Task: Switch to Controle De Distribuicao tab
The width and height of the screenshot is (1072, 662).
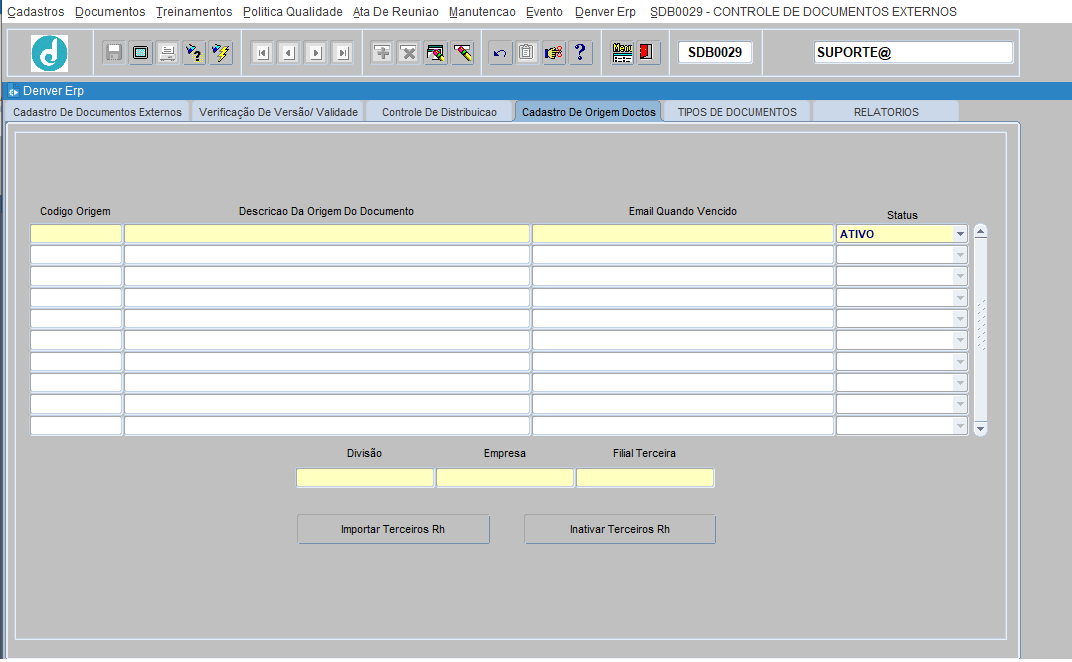Action: 439,112
